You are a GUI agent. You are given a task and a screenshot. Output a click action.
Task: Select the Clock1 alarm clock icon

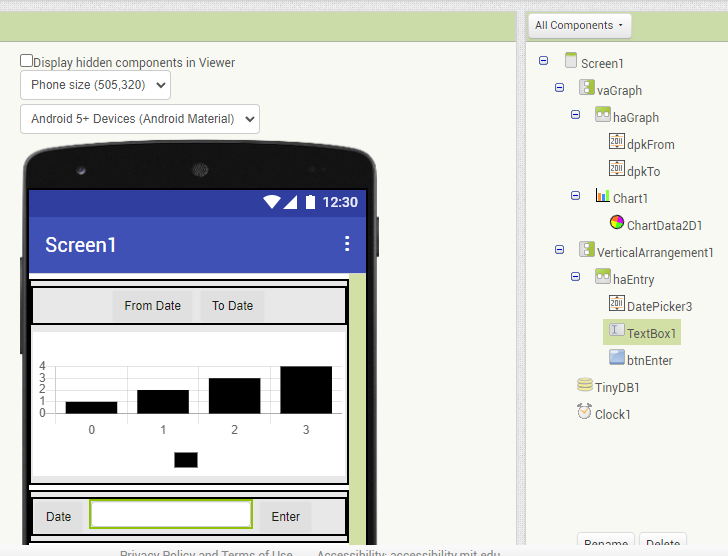tap(585, 412)
